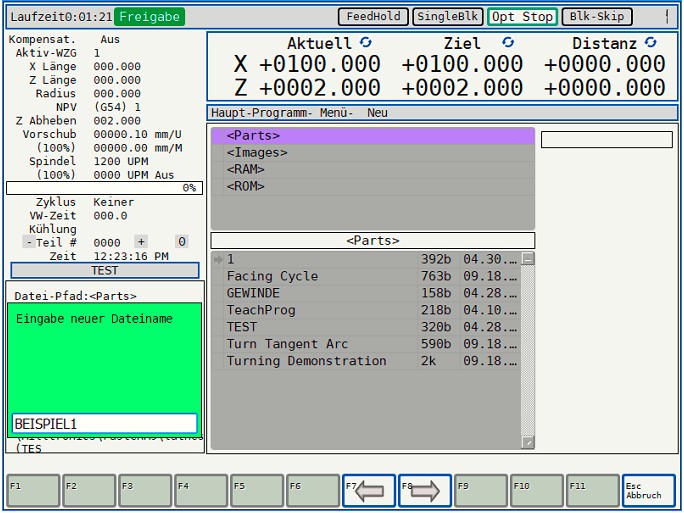
Task: Click the F5 softkey
Action: coord(257,490)
